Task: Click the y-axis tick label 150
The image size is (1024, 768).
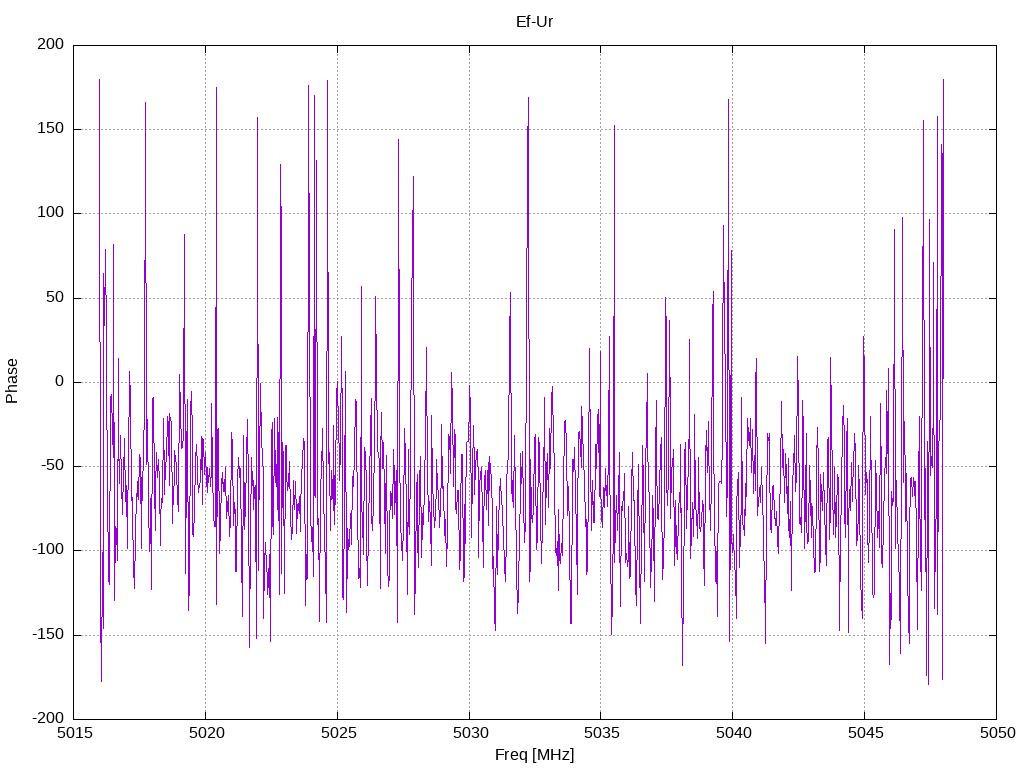Action: (51, 128)
